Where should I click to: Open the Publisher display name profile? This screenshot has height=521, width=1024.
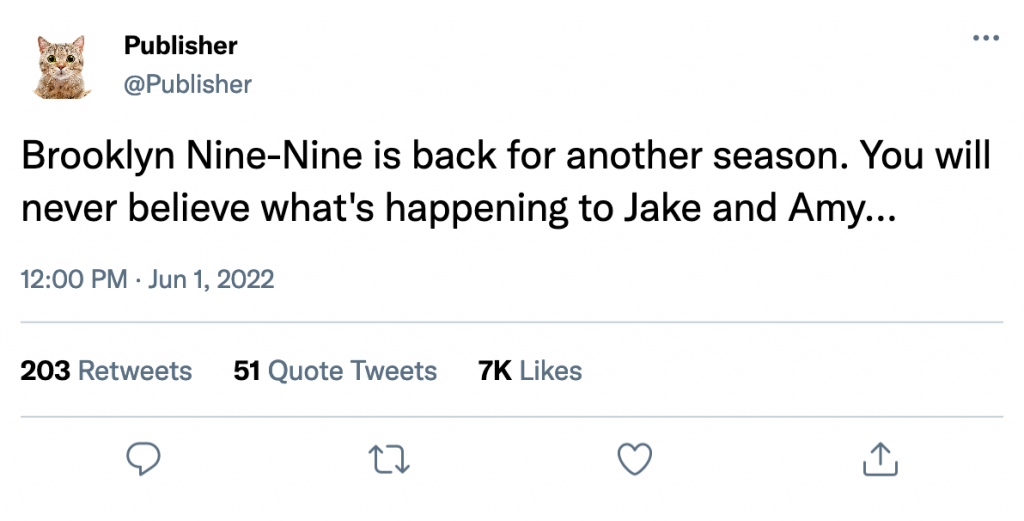tap(180, 46)
